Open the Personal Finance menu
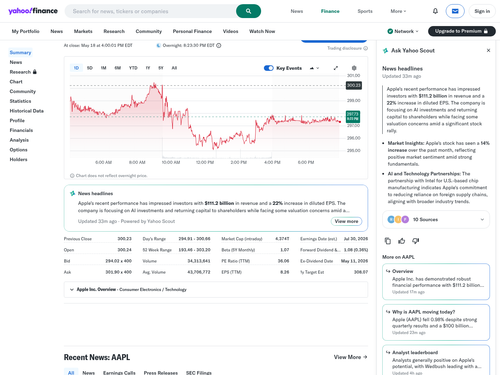 point(192,31)
